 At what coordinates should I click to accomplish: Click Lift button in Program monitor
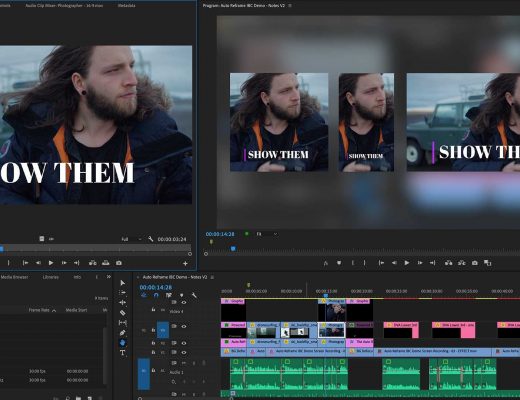[449, 263]
